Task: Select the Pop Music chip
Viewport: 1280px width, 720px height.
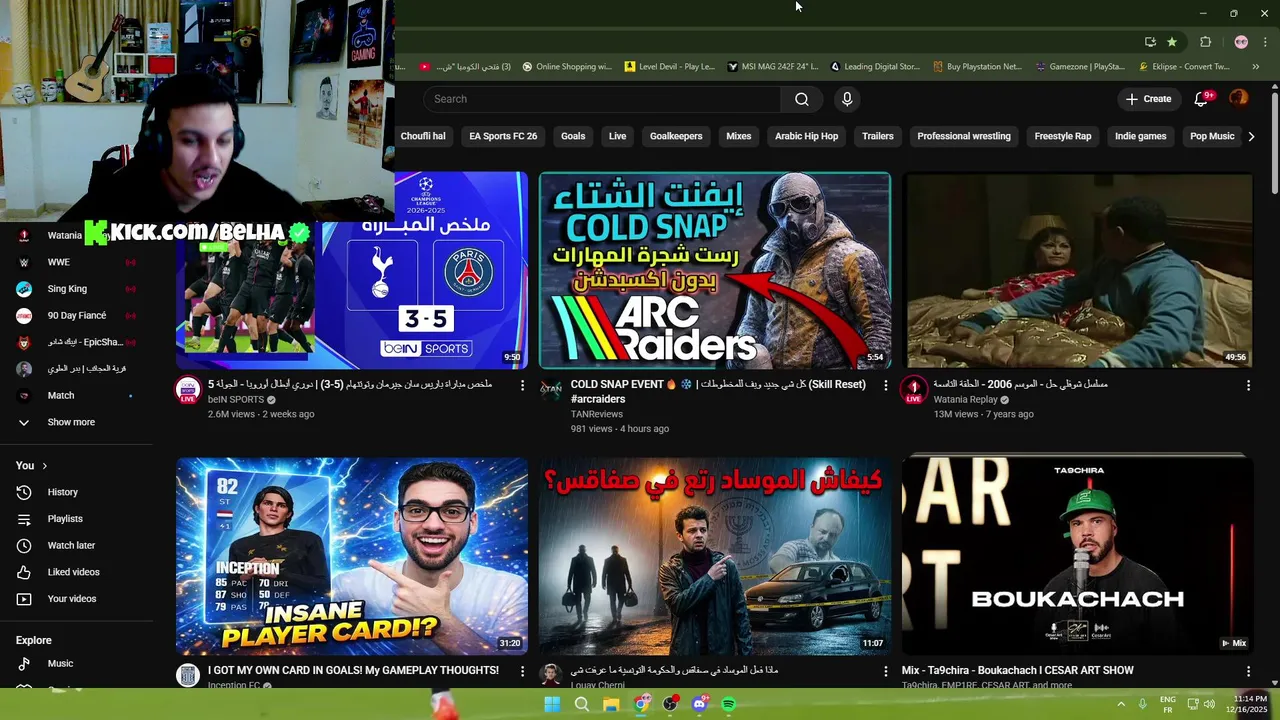Action: pyautogui.click(x=1212, y=136)
